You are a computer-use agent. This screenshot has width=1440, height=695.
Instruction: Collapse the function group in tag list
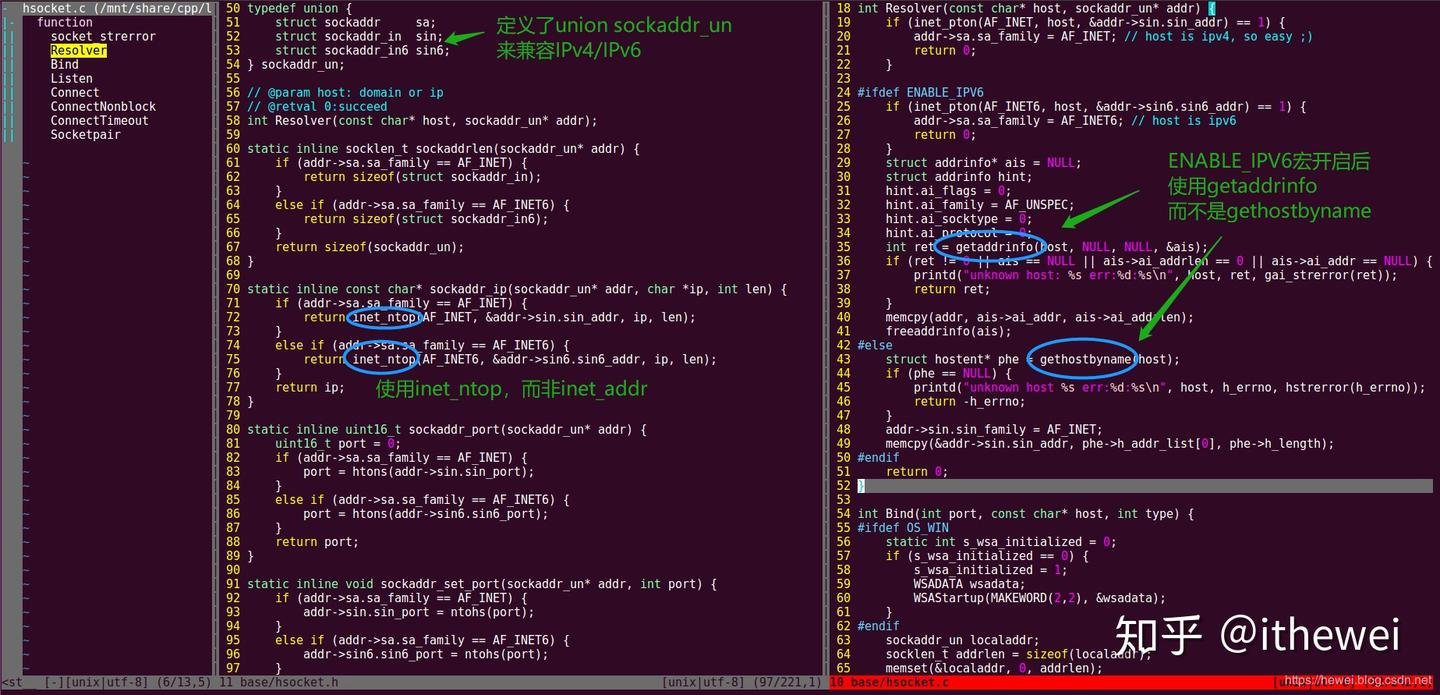[x=64, y=22]
